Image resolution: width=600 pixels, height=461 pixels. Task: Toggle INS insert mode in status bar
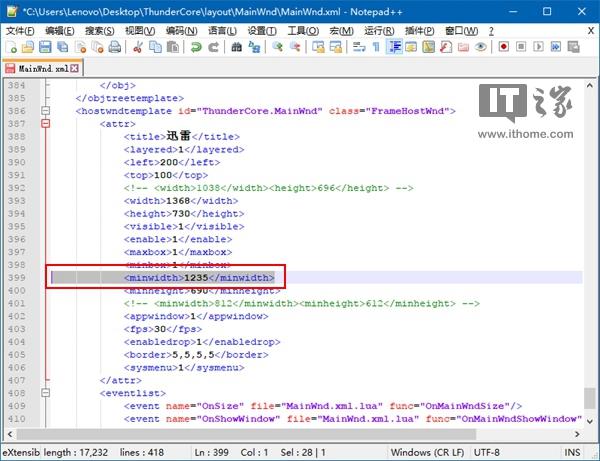572,452
